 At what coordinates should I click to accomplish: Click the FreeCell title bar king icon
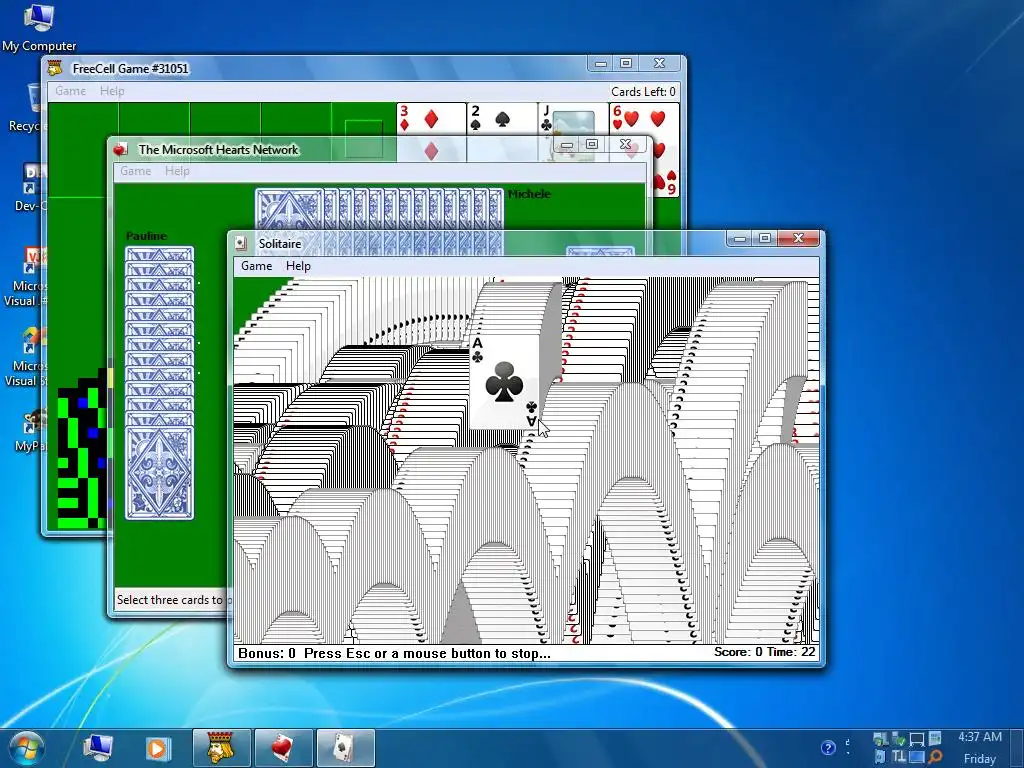(55, 68)
